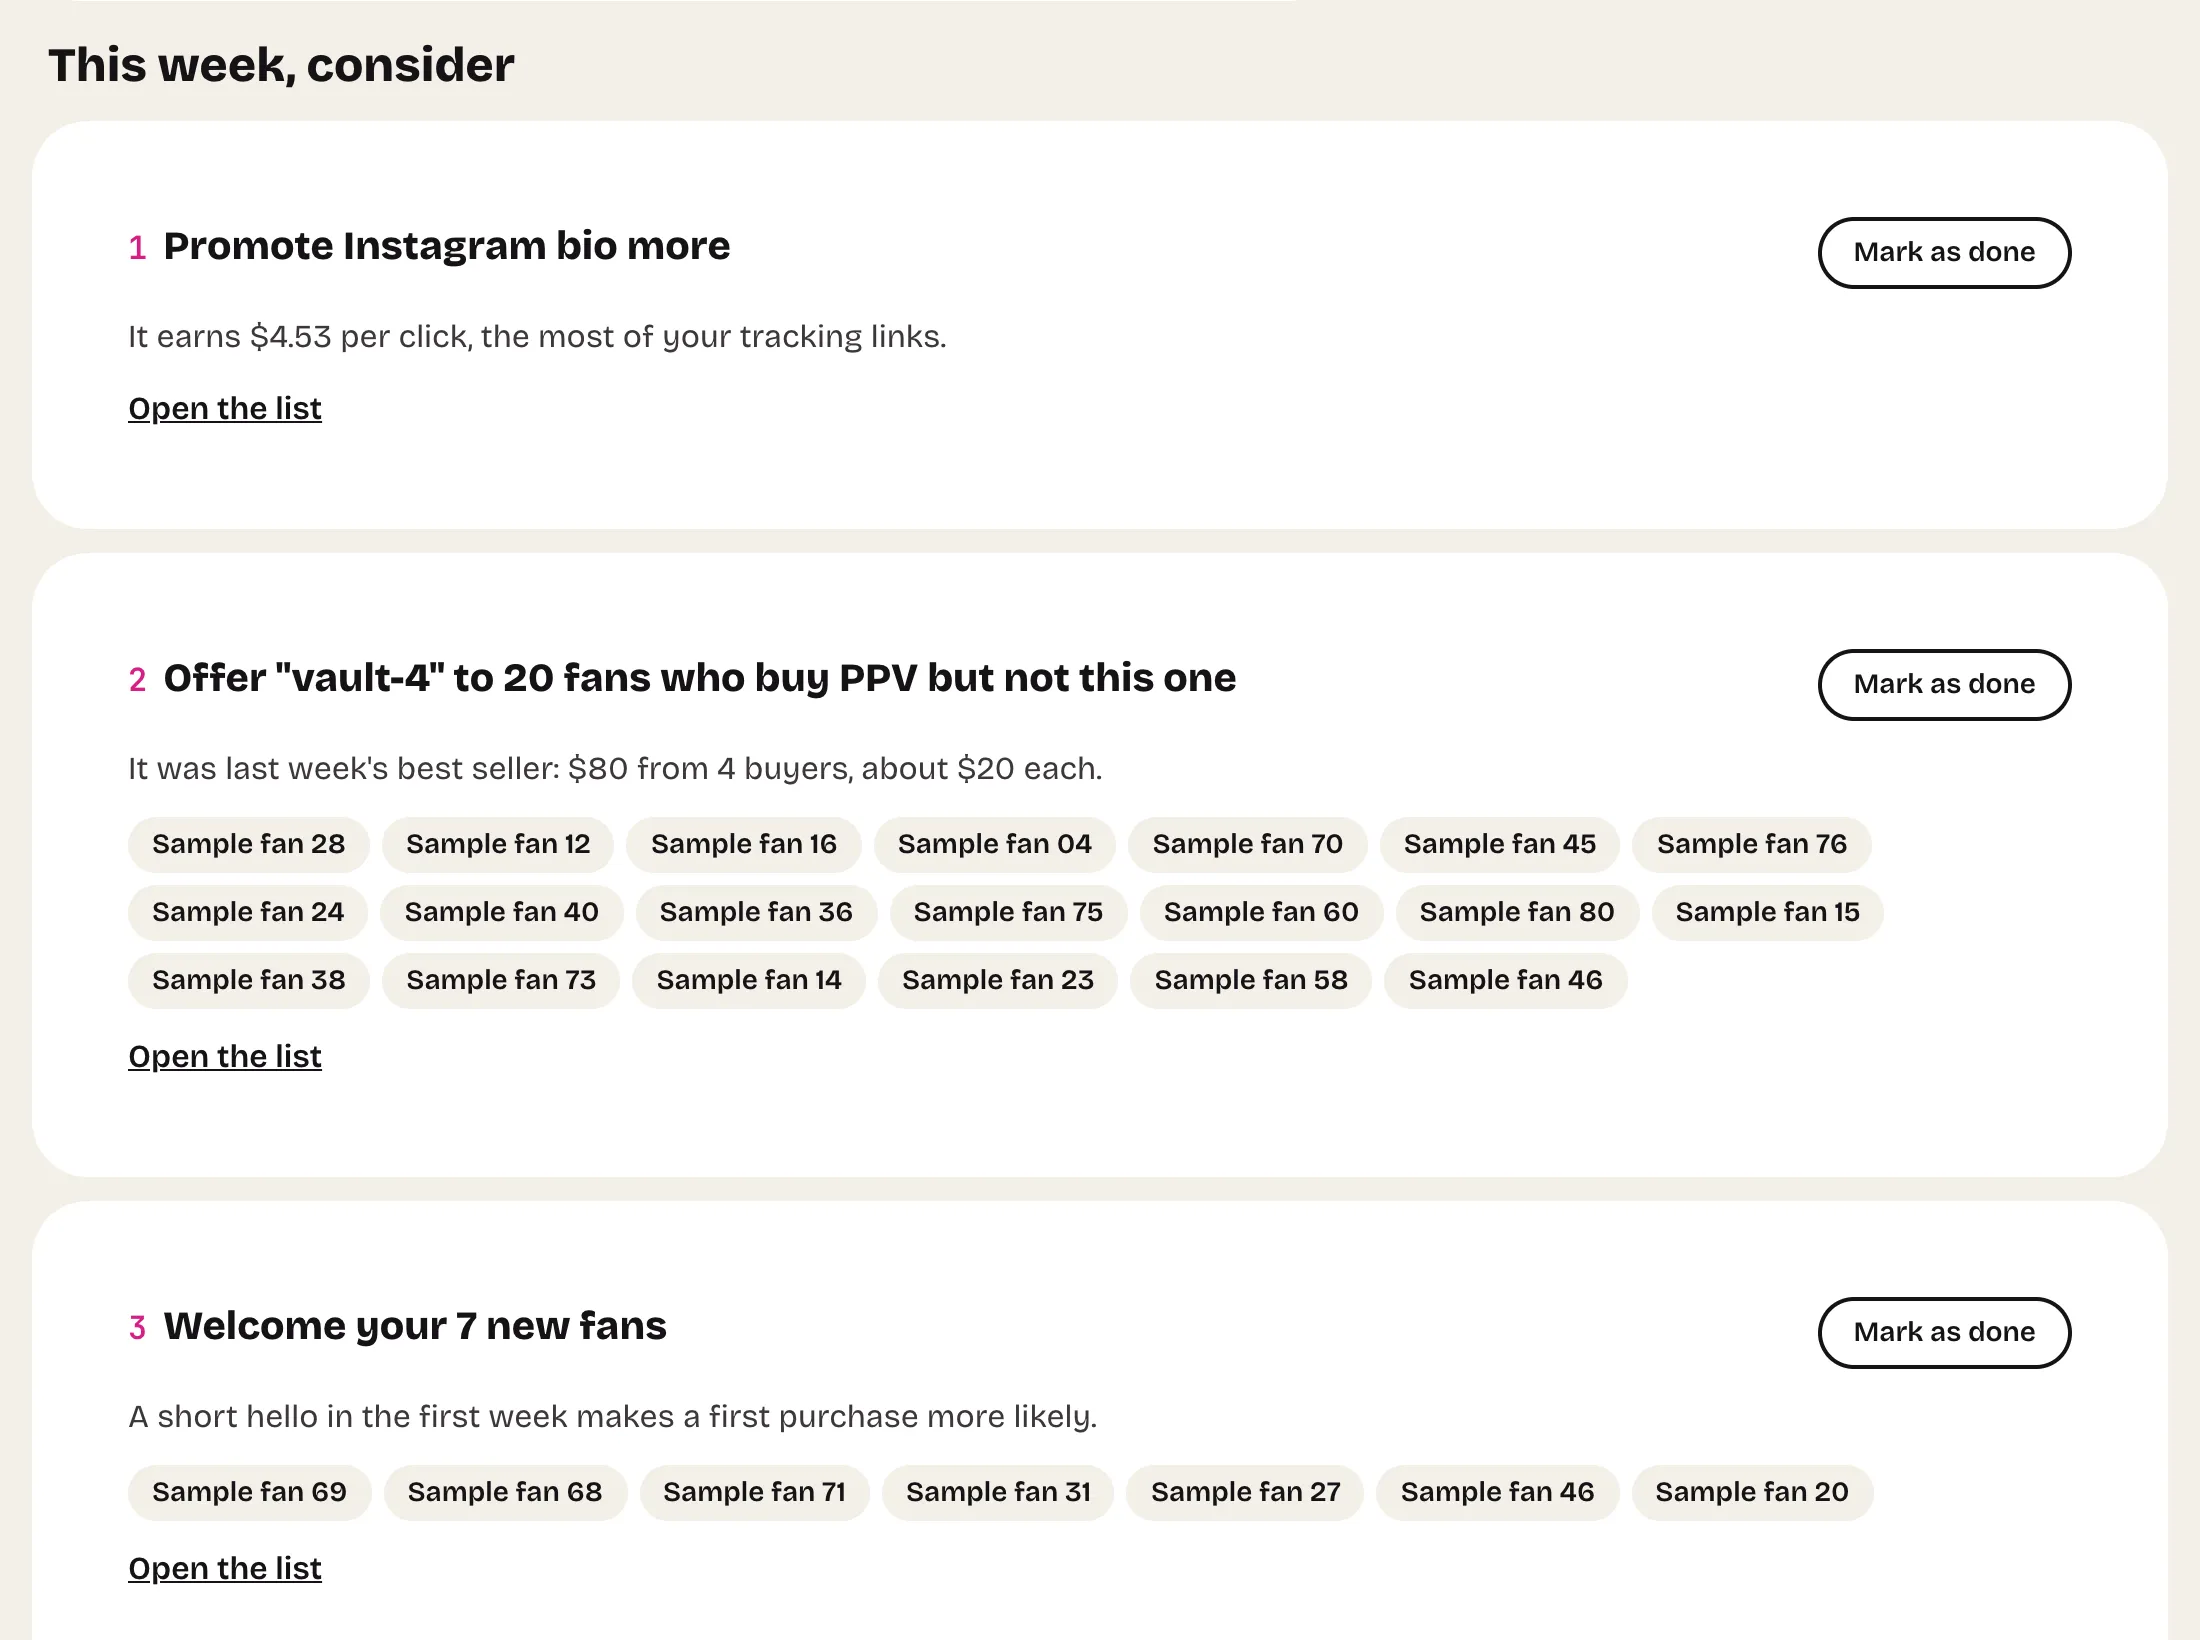Click the Sample fan 36 chip
This screenshot has height=1640, width=2200.
(756, 912)
